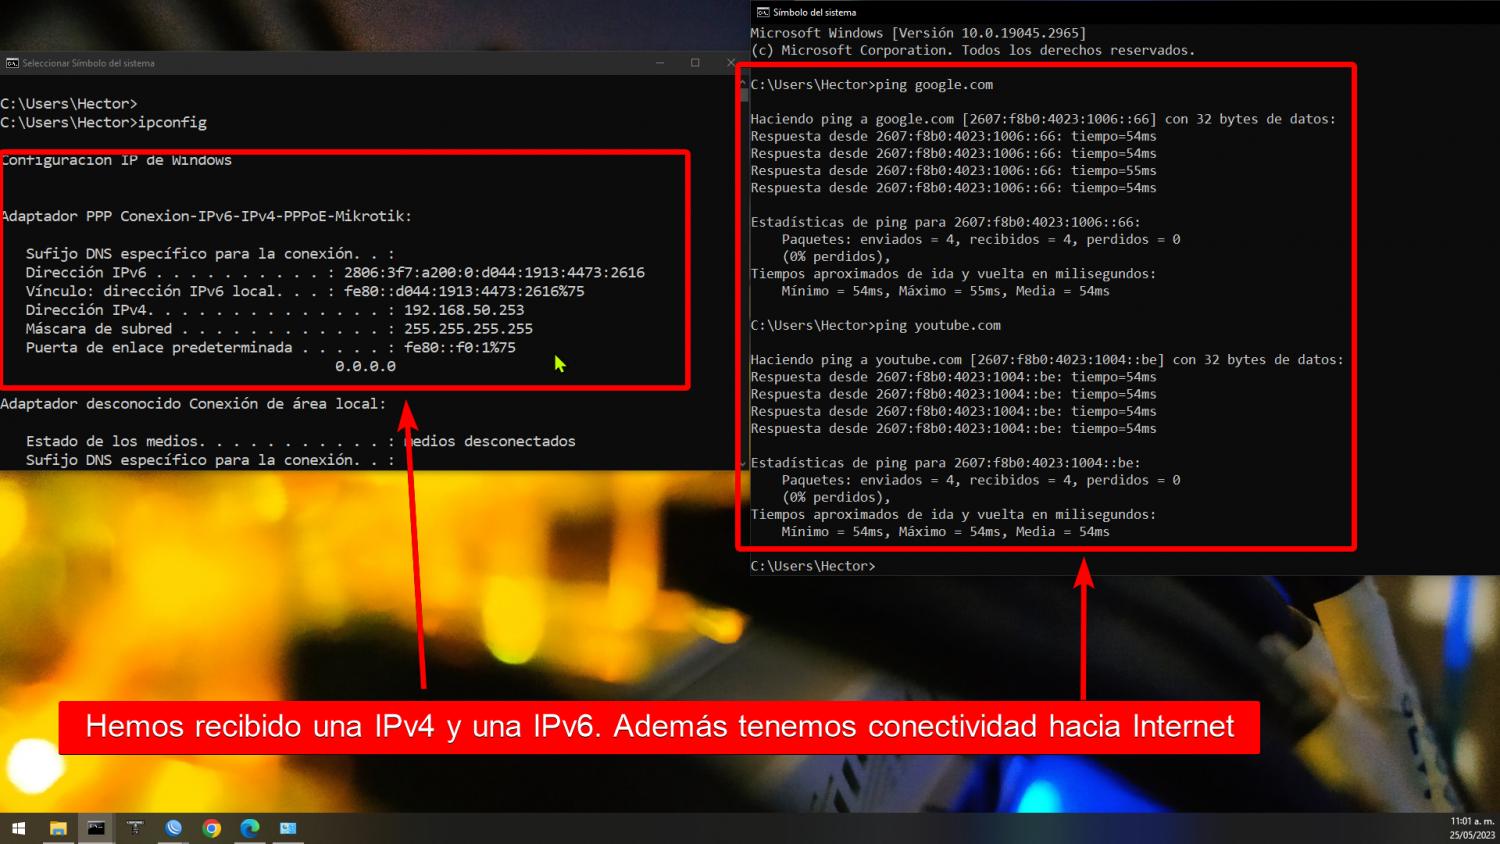The width and height of the screenshot is (1500, 844).
Task: Maximize the left Command Prompt window
Action: click(695, 63)
